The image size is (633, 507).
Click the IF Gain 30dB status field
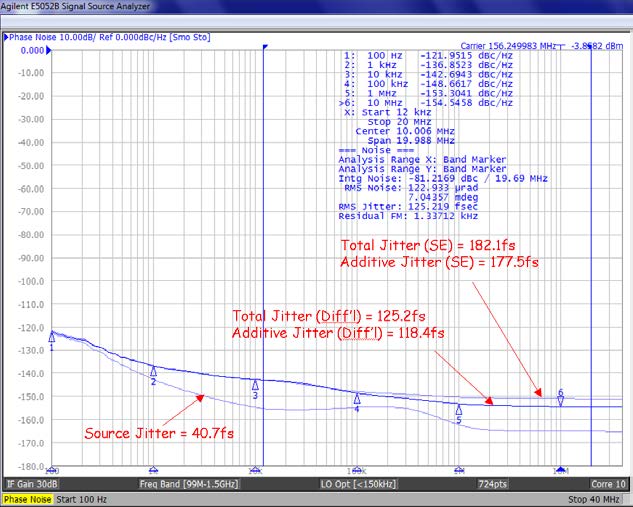coord(31,484)
